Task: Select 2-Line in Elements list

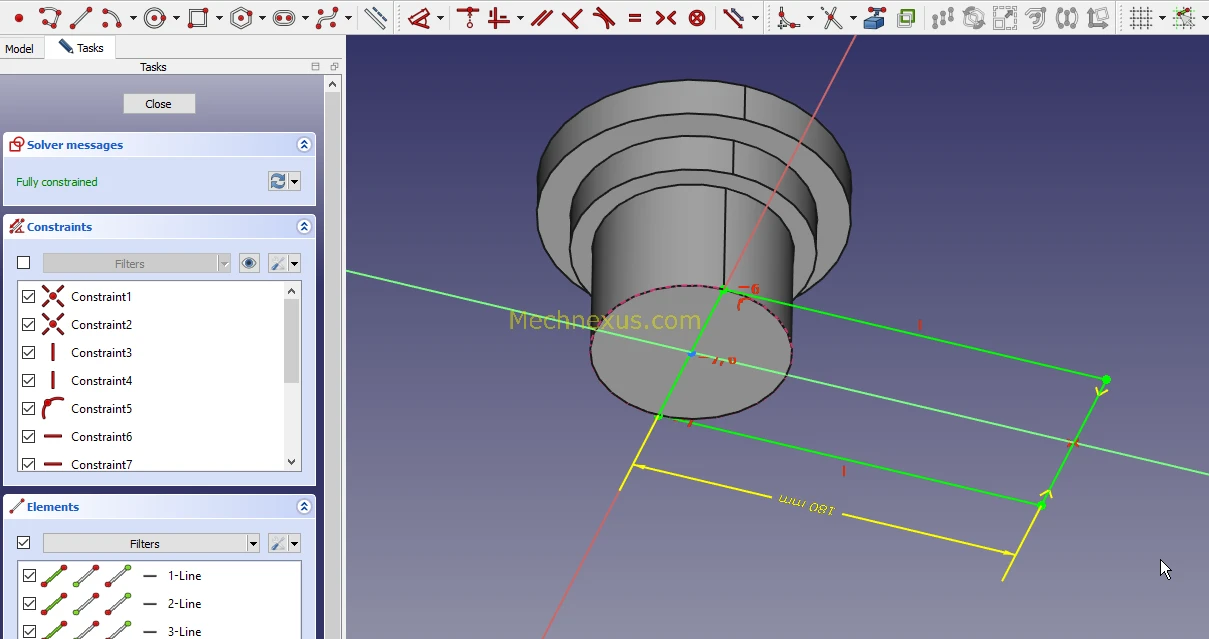Action: [x=184, y=604]
